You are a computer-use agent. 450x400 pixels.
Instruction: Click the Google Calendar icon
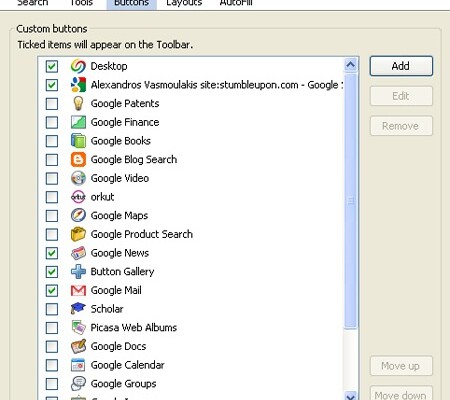point(78,365)
